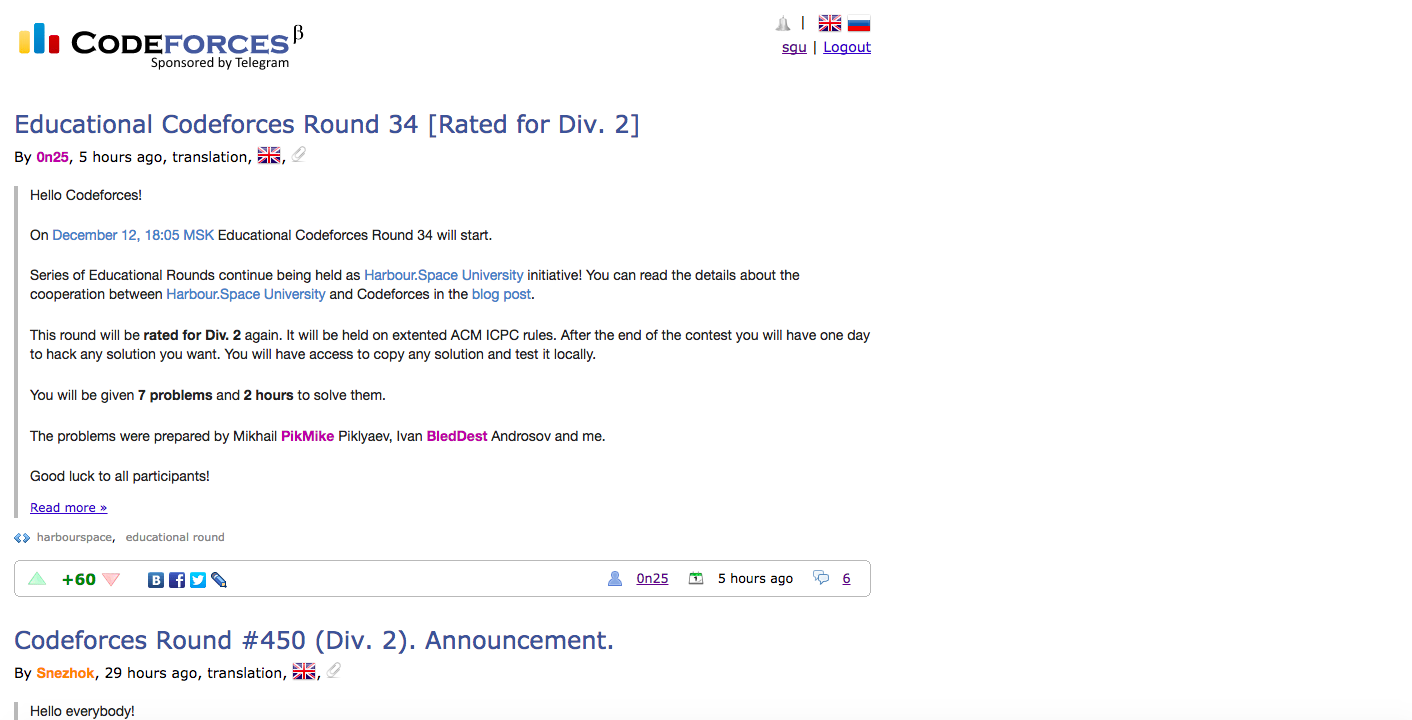This screenshot has width=1412, height=720.
Task: Open PikMike's profile
Action: click(308, 436)
